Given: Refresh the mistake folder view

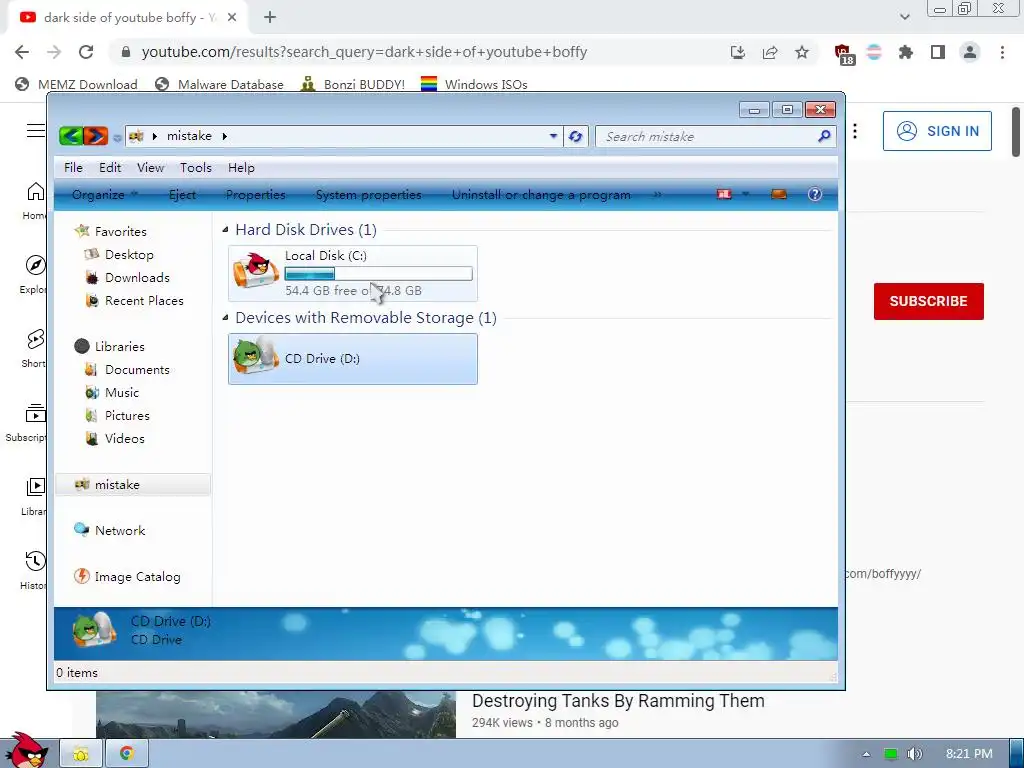Looking at the screenshot, I should pyautogui.click(x=575, y=136).
